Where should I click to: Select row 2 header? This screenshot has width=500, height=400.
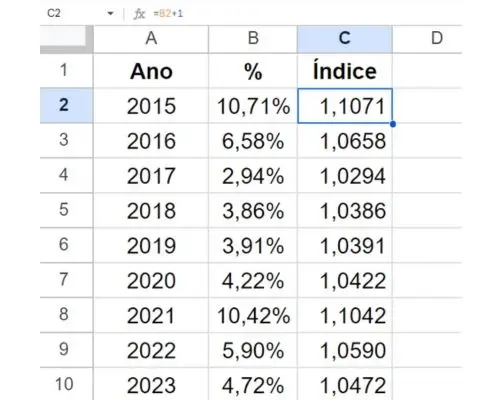coord(66,105)
